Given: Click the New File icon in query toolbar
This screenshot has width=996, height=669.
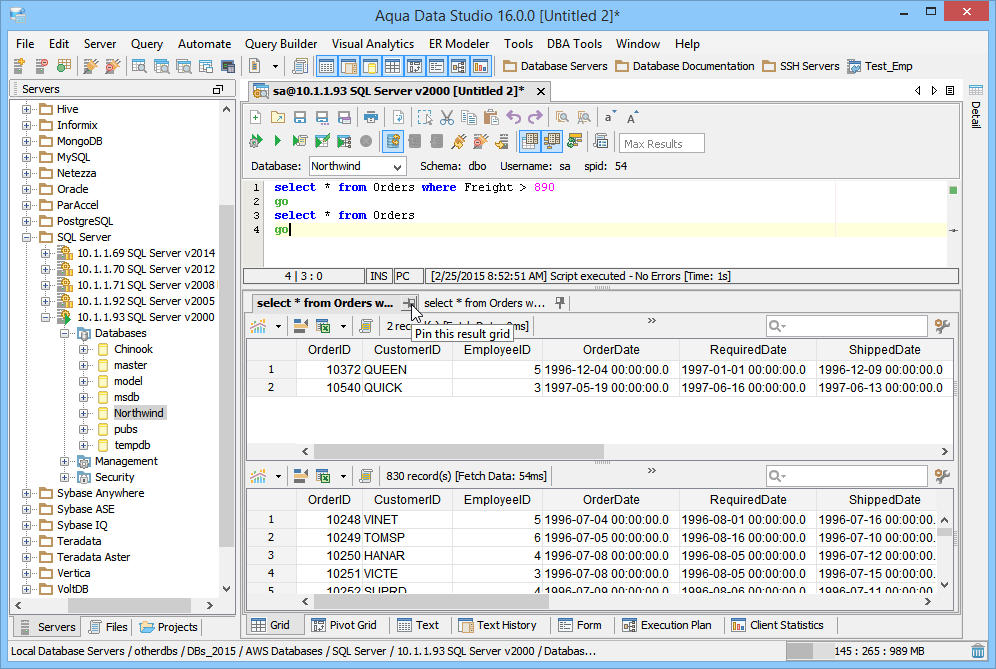Looking at the screenshot, I should [x=255, y=118].
